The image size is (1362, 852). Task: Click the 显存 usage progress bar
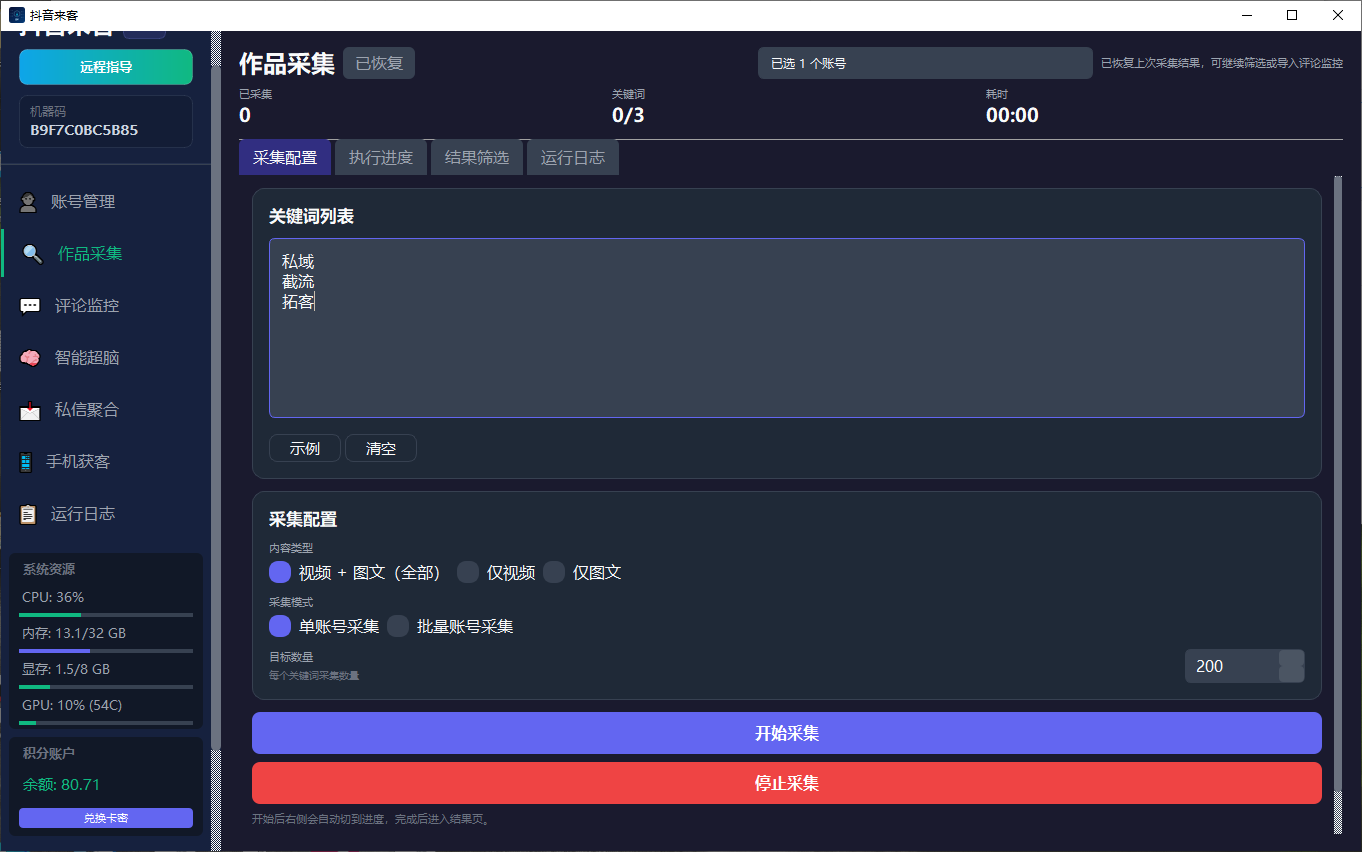pyautogui.click(x=106, y=686)
